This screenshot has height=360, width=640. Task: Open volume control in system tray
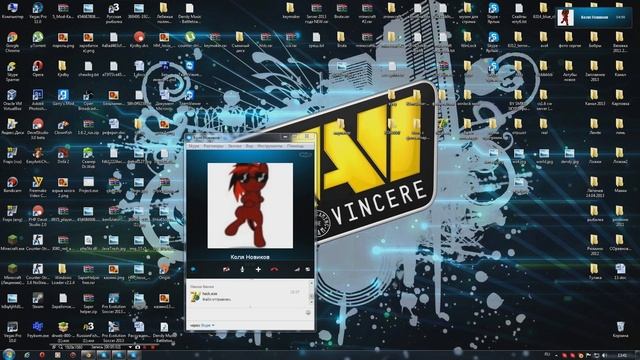point(605,355)
